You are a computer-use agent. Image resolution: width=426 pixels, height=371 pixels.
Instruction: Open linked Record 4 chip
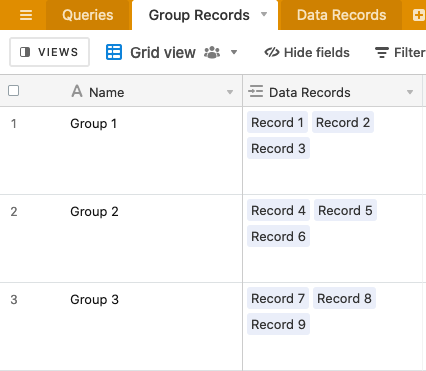[x=278, y=210]
